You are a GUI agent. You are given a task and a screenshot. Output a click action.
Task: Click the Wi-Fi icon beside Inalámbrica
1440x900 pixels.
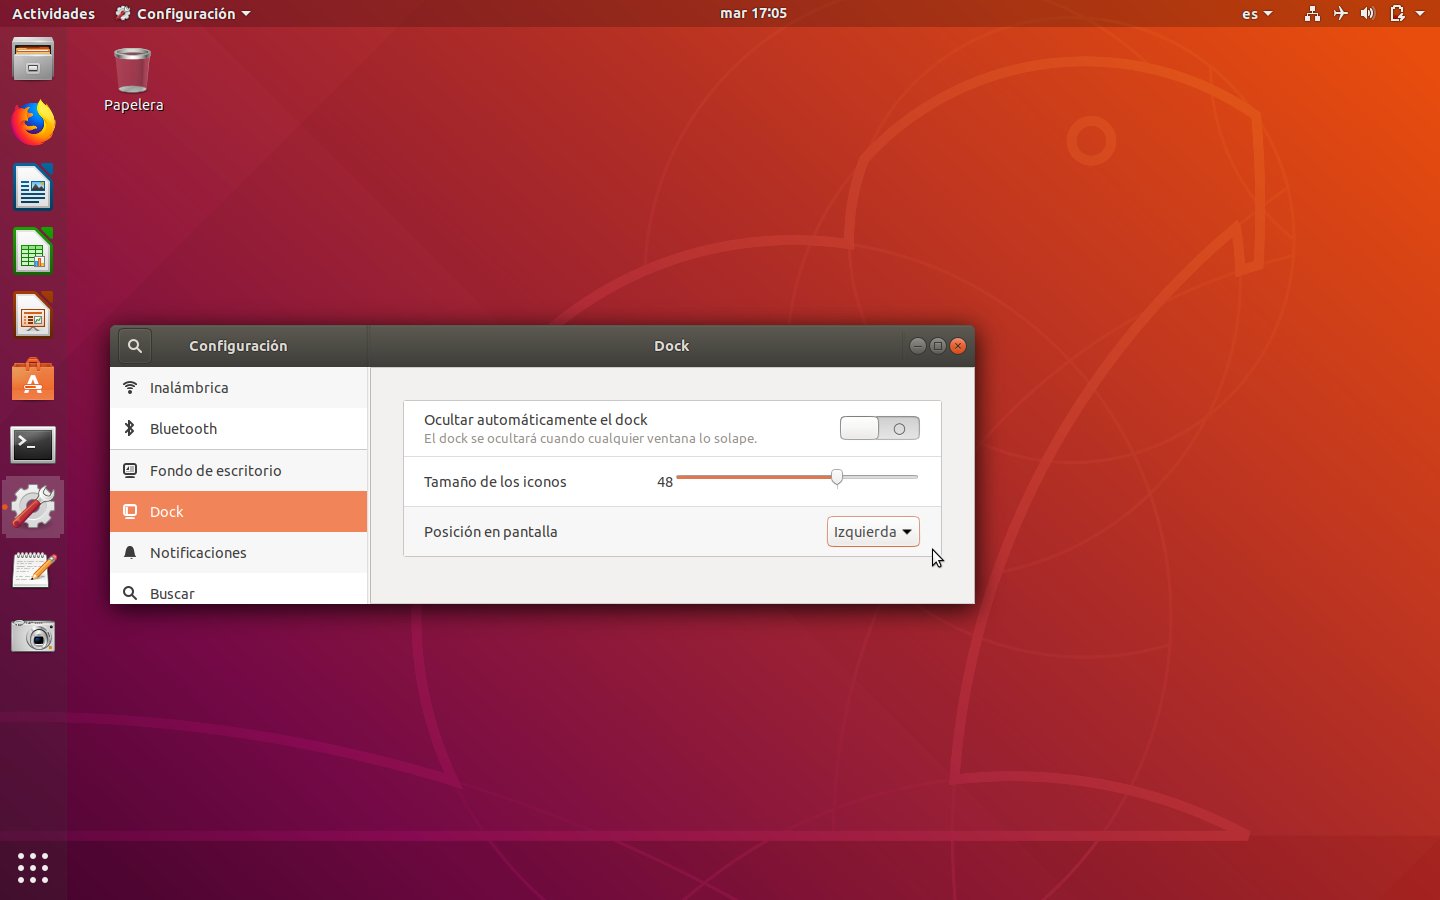[130, 387]
